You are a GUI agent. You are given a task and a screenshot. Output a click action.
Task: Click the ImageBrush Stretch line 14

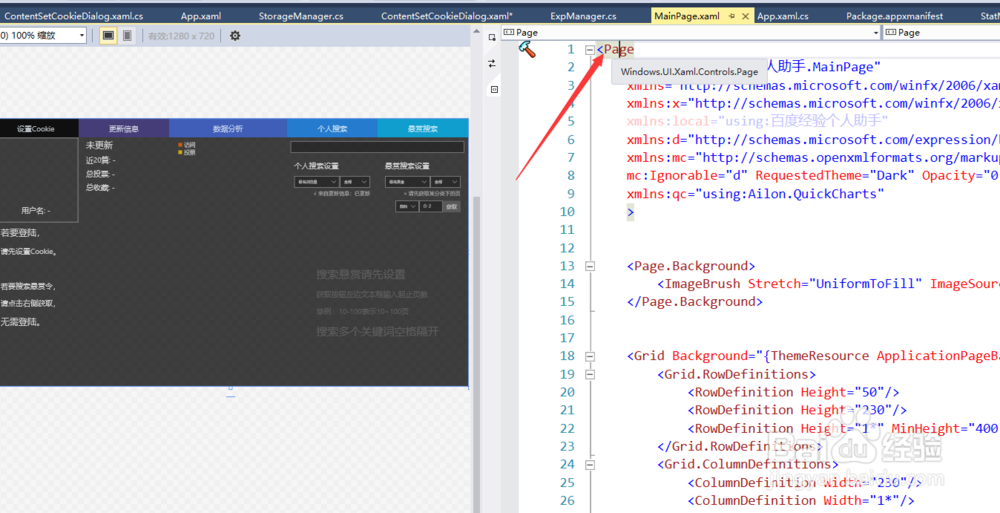(828, 284)
